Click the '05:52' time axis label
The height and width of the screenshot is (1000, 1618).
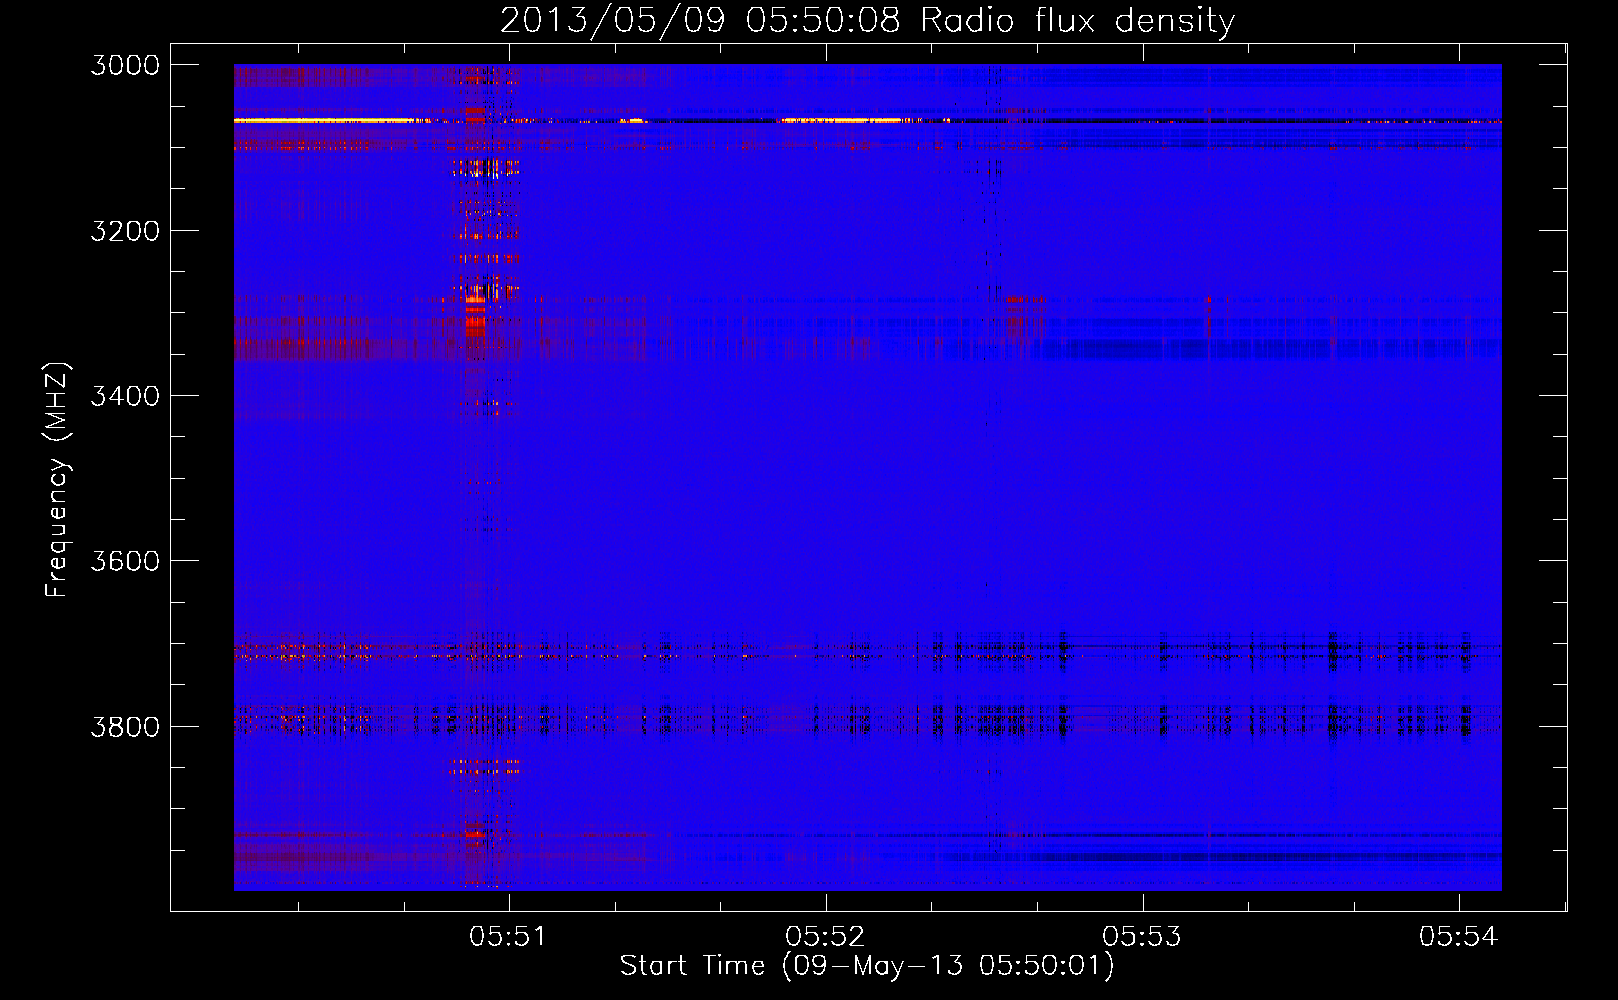[825, 936]
